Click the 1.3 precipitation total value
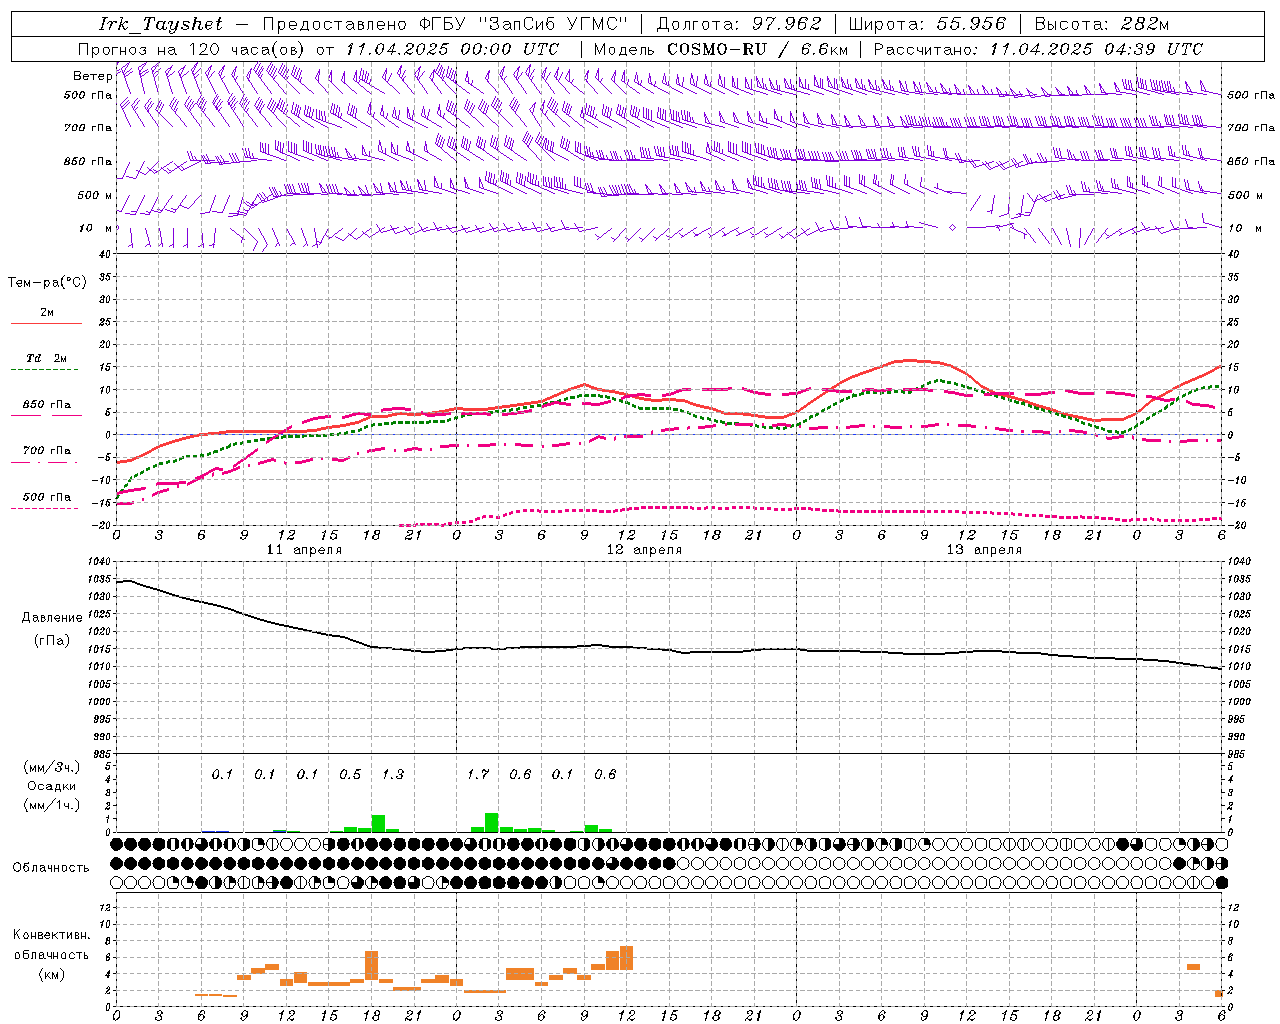The width and height of the screenshot is (1280, 1024). tap(393, 775)
